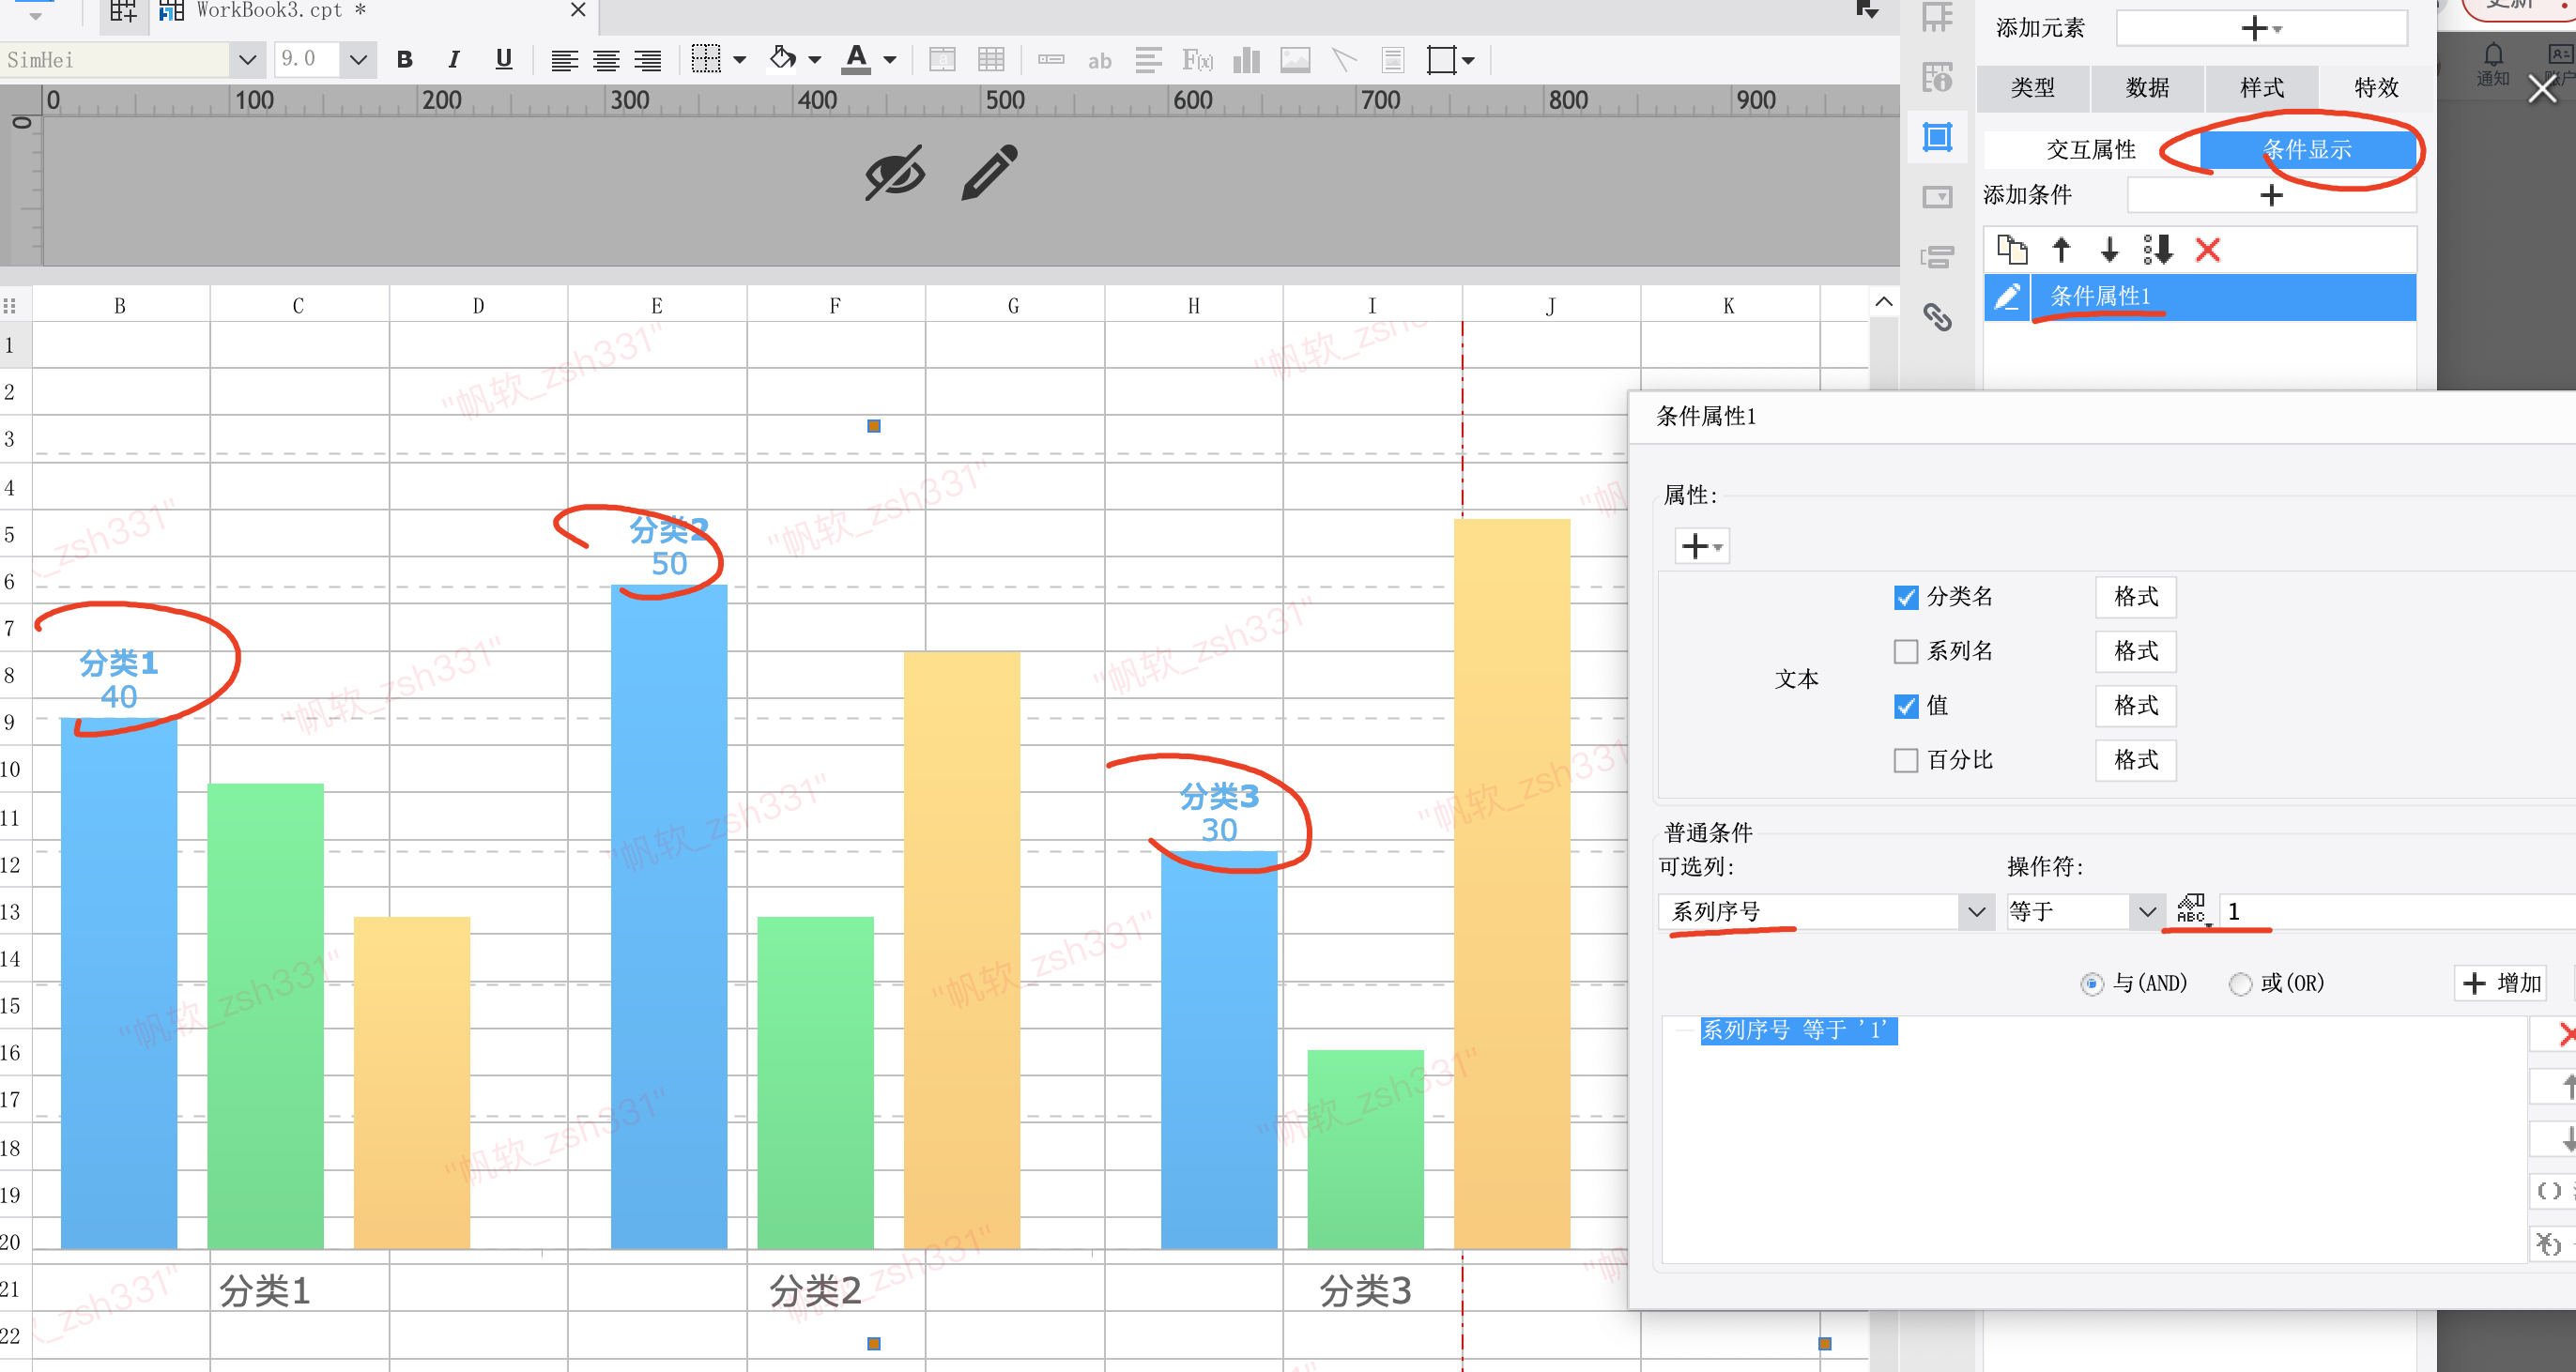This screenshot has height=1372, width=2576.
Task: Click the ABC value type icon
Action: pyautogui.click(x=2191, y=909)
